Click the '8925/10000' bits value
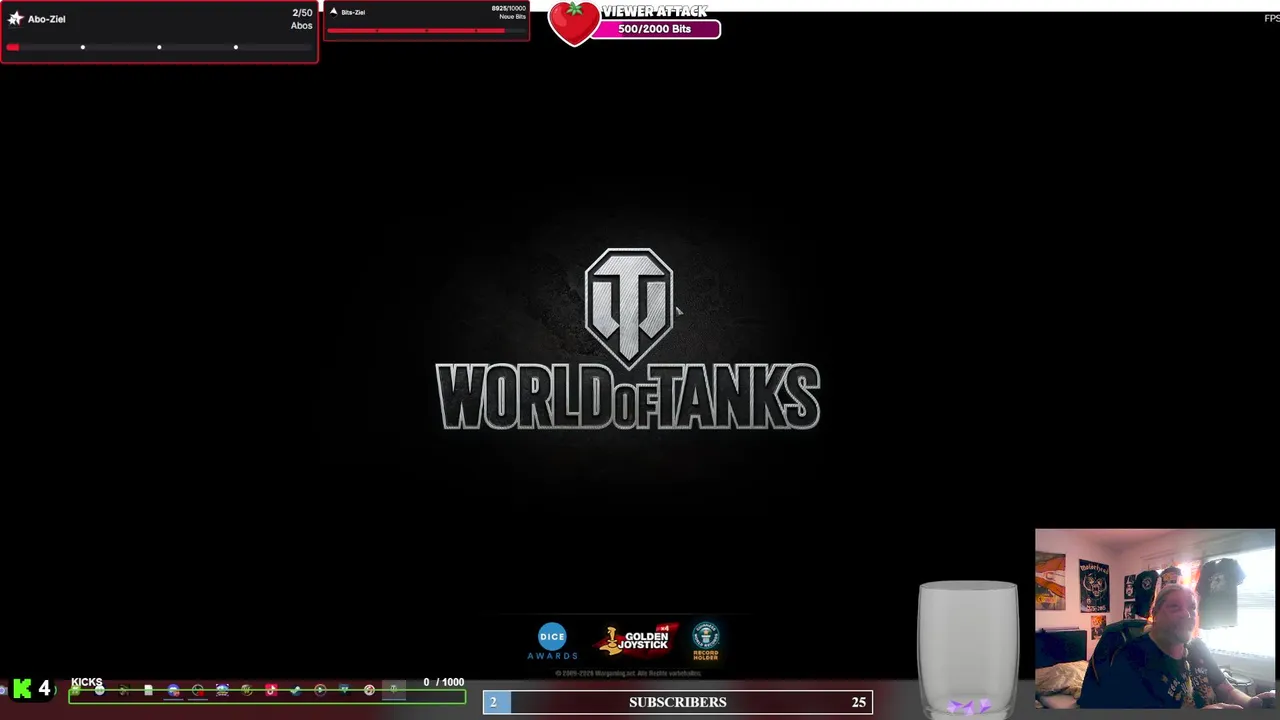 [x=509, y=8]
